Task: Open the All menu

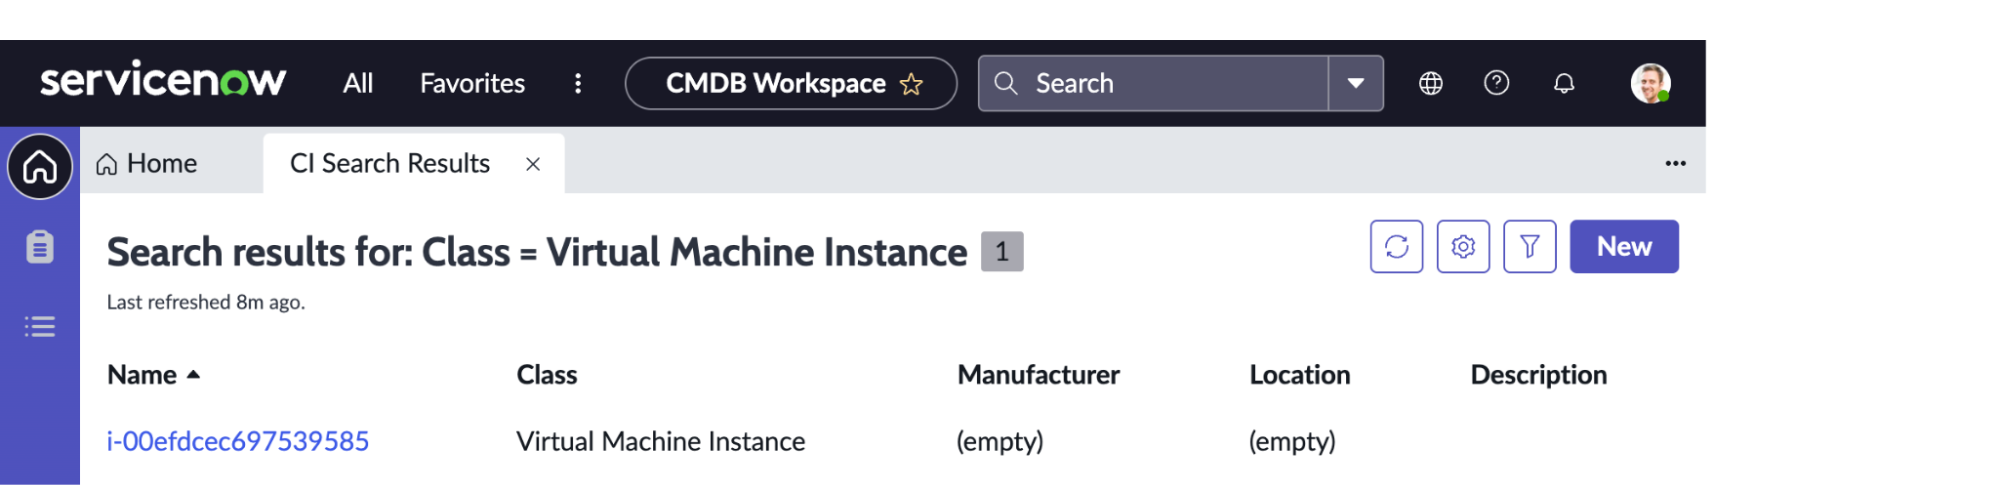Action: tap(358, 83)
